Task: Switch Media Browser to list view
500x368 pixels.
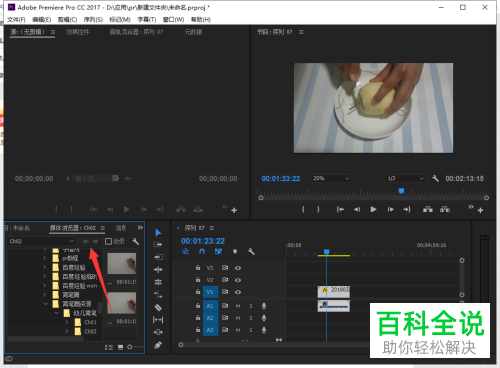Action: pos(109,347)
